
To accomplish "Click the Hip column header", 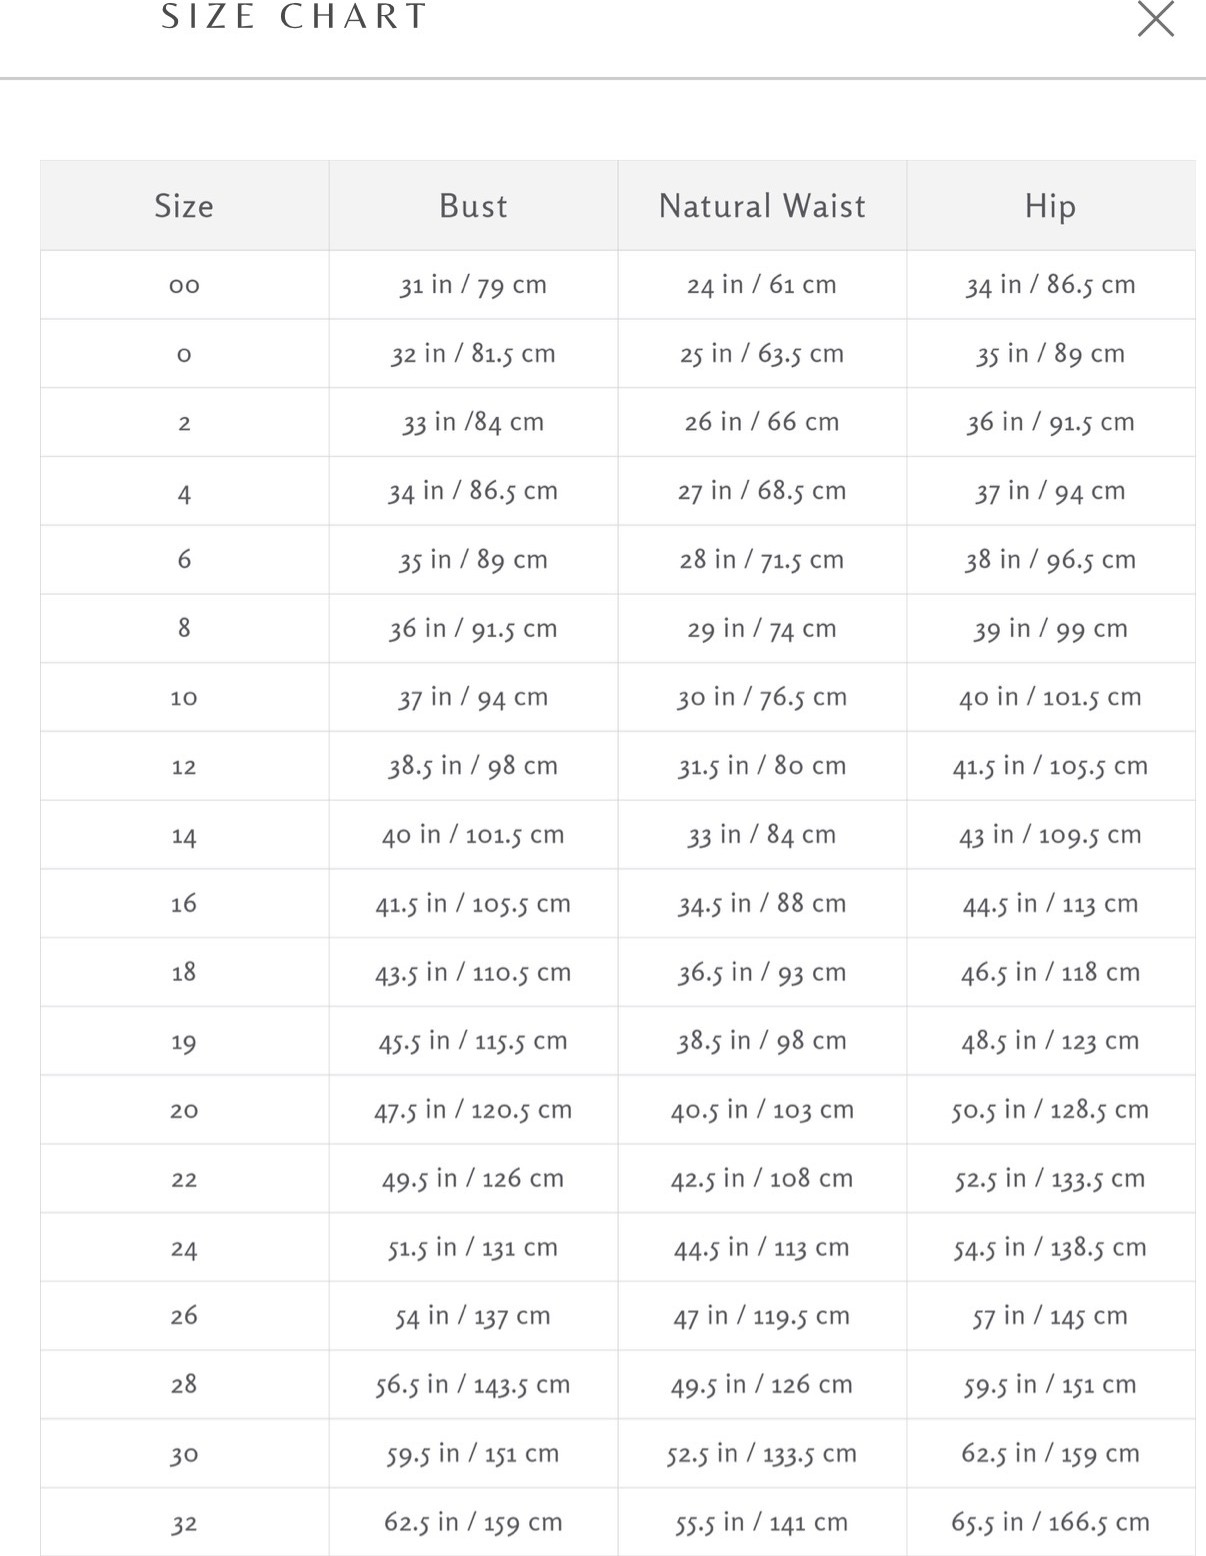I will (x=1050, y=206).
